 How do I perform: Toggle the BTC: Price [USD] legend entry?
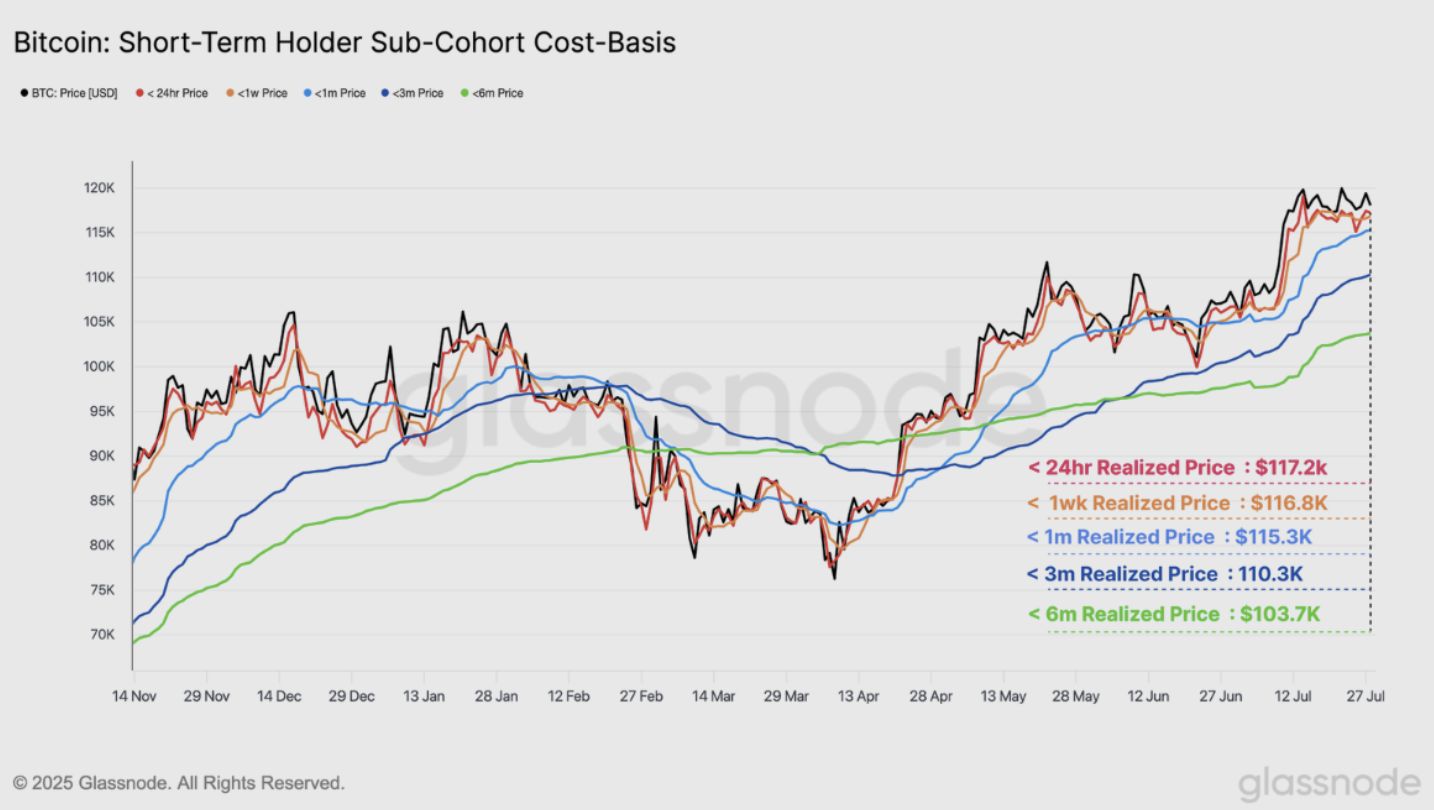[x=69, y=93]
